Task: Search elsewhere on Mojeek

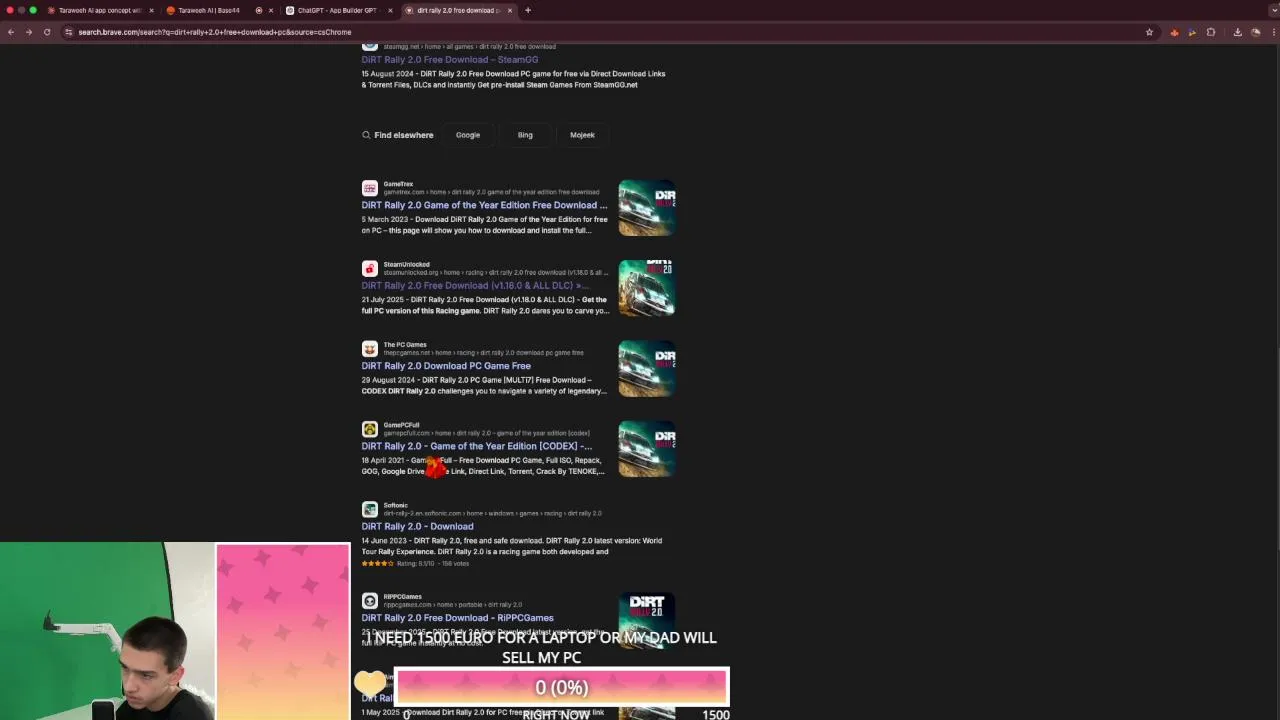Action: (582, 135)
